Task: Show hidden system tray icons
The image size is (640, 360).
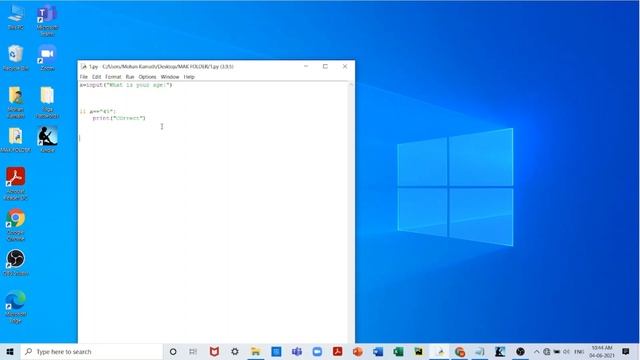Action: 537,351
